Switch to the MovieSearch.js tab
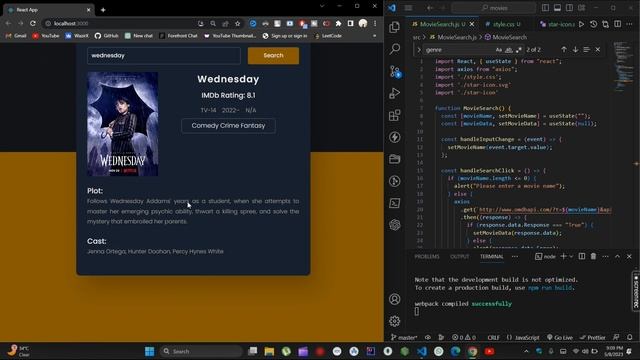The width and height of the screenshot is (640, 360). point(439,24)
